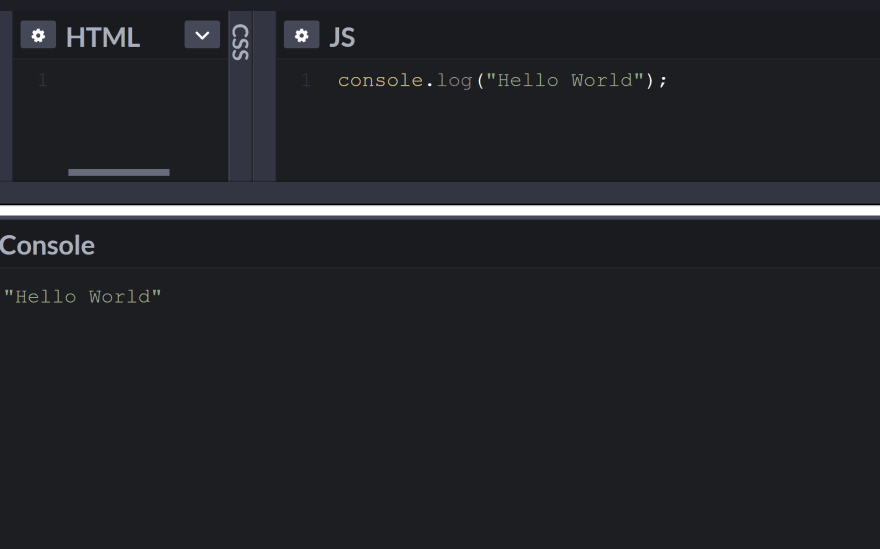This screenshot has width=880, height=549.
Task: Click the Console panel header
Action: [x=47, y=245]
